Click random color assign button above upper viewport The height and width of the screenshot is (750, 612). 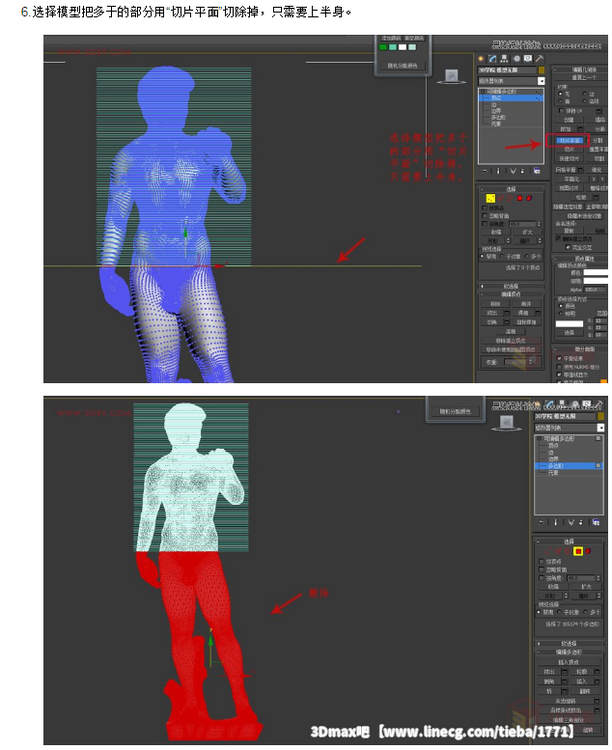click(x=405, y=65)
